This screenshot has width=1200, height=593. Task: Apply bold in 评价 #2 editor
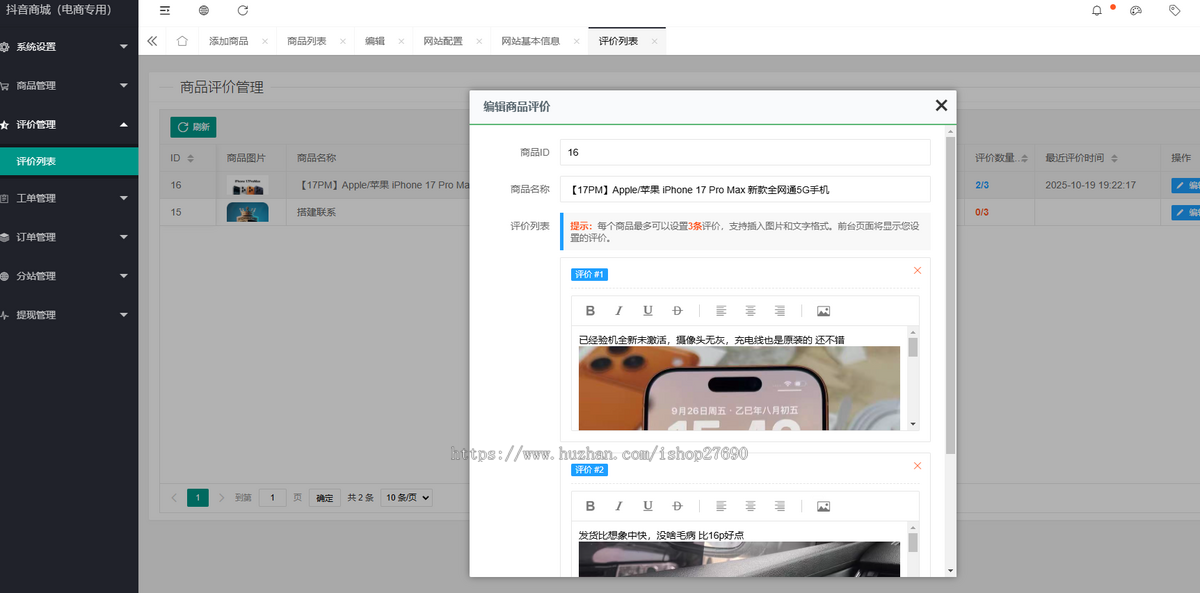[590, 506]
